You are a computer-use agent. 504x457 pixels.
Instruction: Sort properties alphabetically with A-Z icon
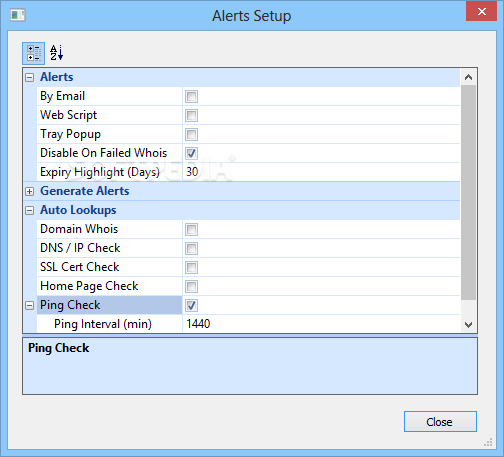[56, 53]
